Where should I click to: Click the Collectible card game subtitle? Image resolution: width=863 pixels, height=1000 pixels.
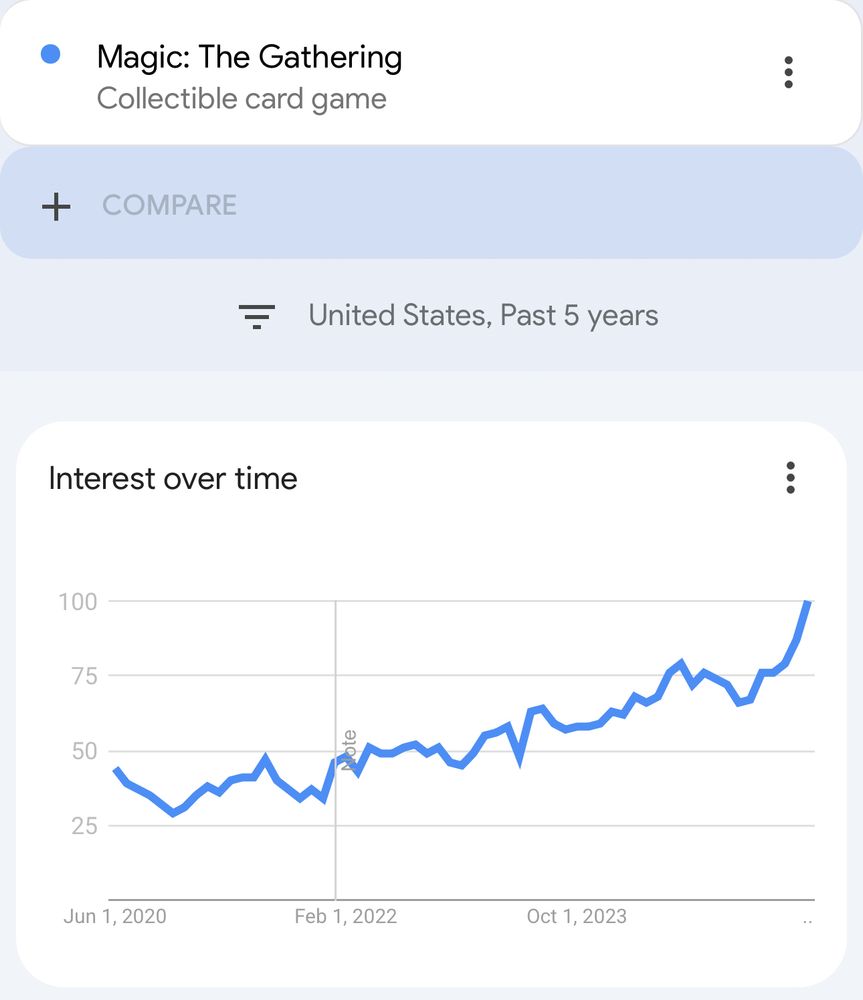pyautogui.click(x=241, y=99)
